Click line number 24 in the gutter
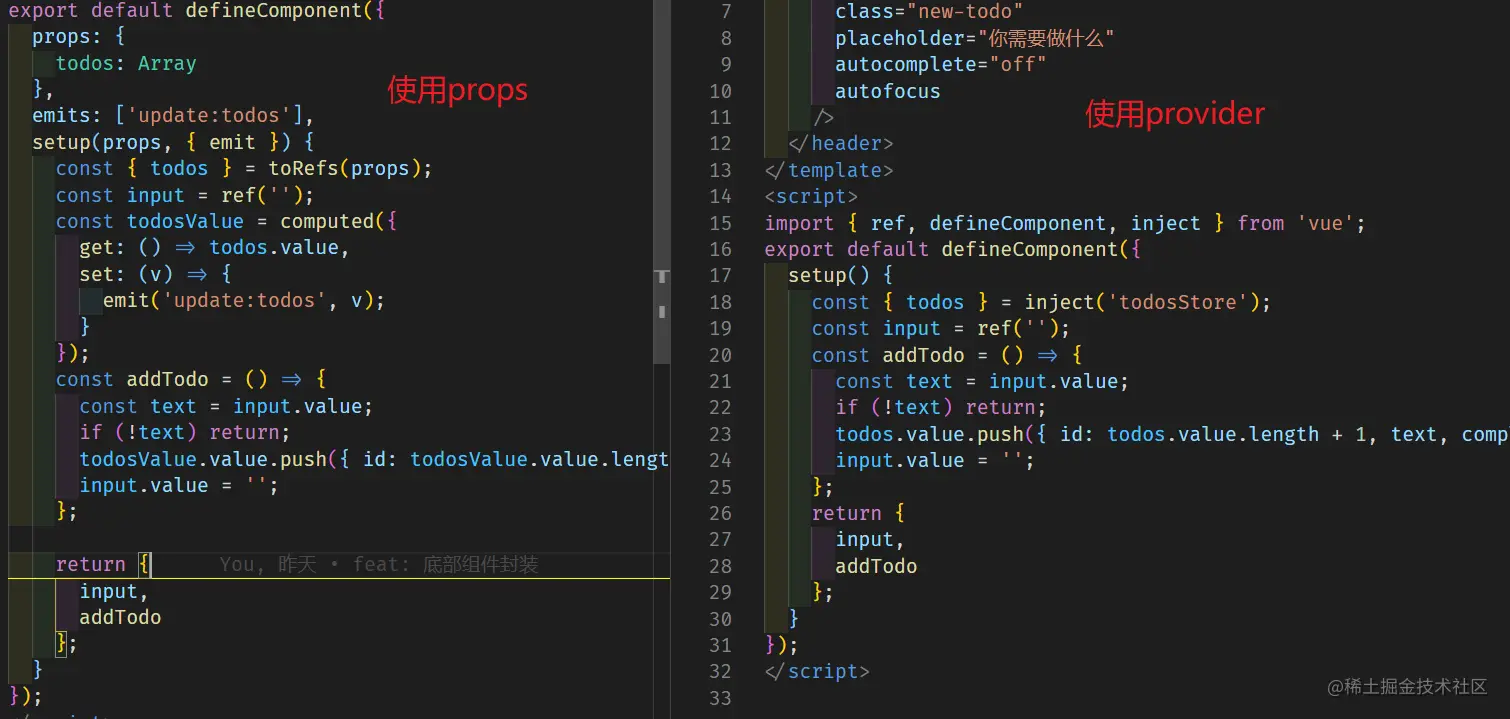 pos(720,460)
